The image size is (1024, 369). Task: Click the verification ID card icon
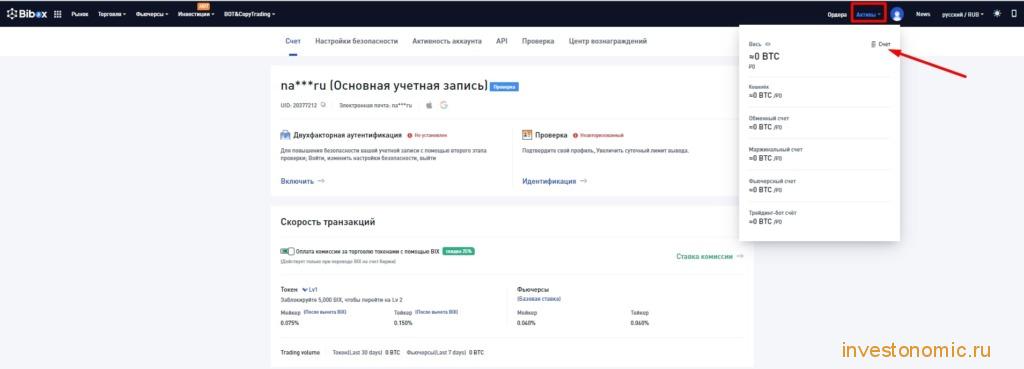(527, 135)
